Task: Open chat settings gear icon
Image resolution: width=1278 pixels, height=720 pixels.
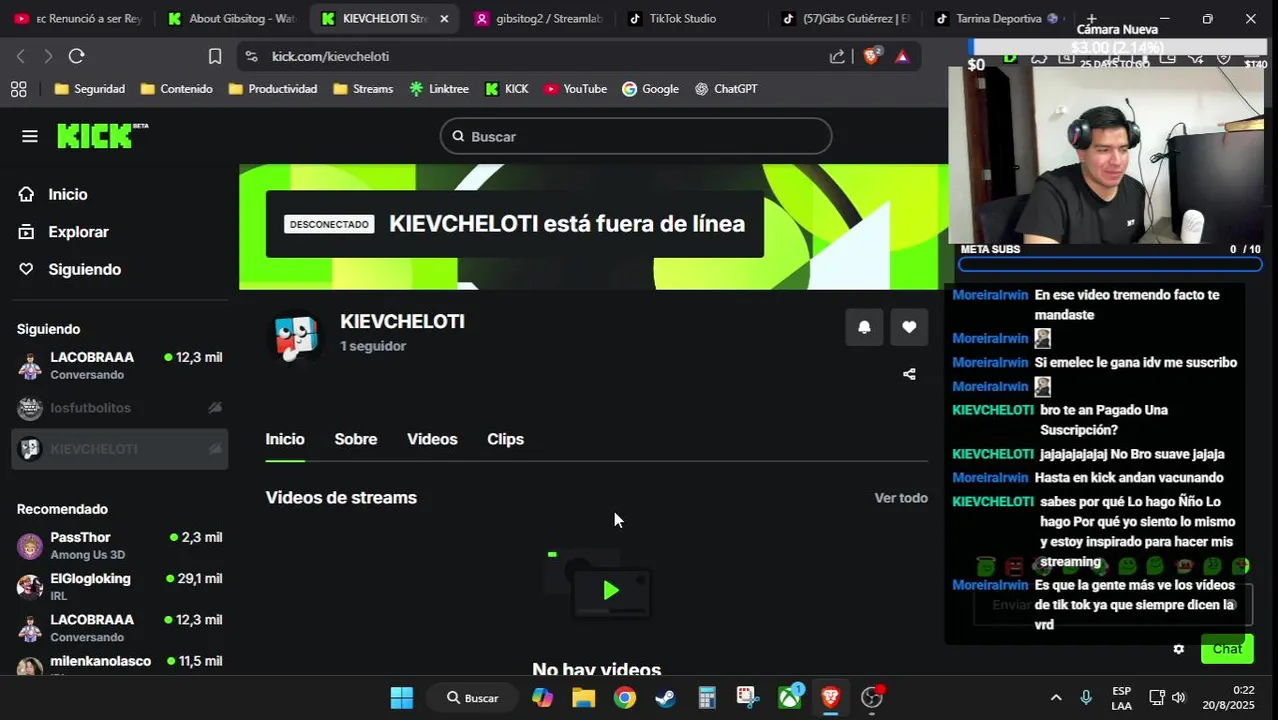Action: [1179, 649]
